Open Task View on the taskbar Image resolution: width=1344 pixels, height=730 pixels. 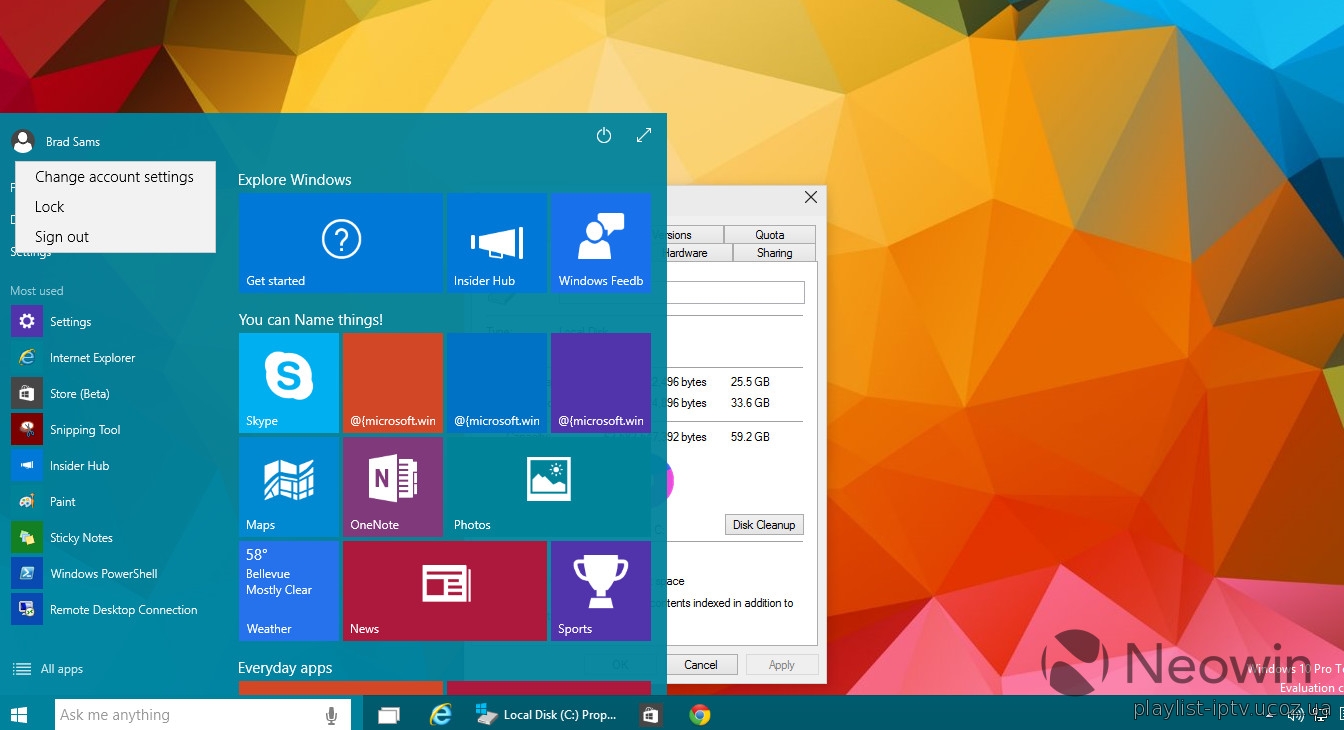click(389, 715)
